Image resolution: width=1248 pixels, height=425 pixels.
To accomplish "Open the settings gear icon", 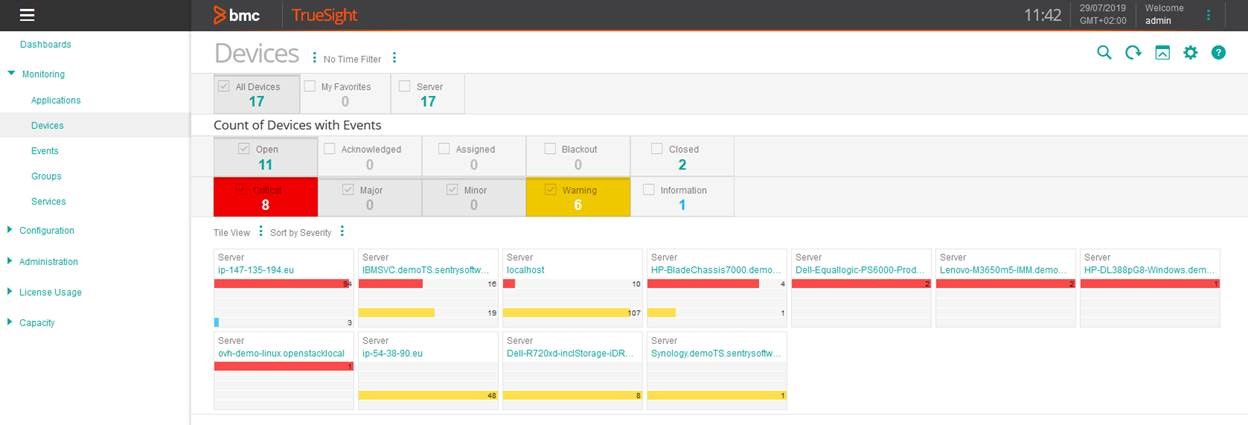I will [1190, 53].
